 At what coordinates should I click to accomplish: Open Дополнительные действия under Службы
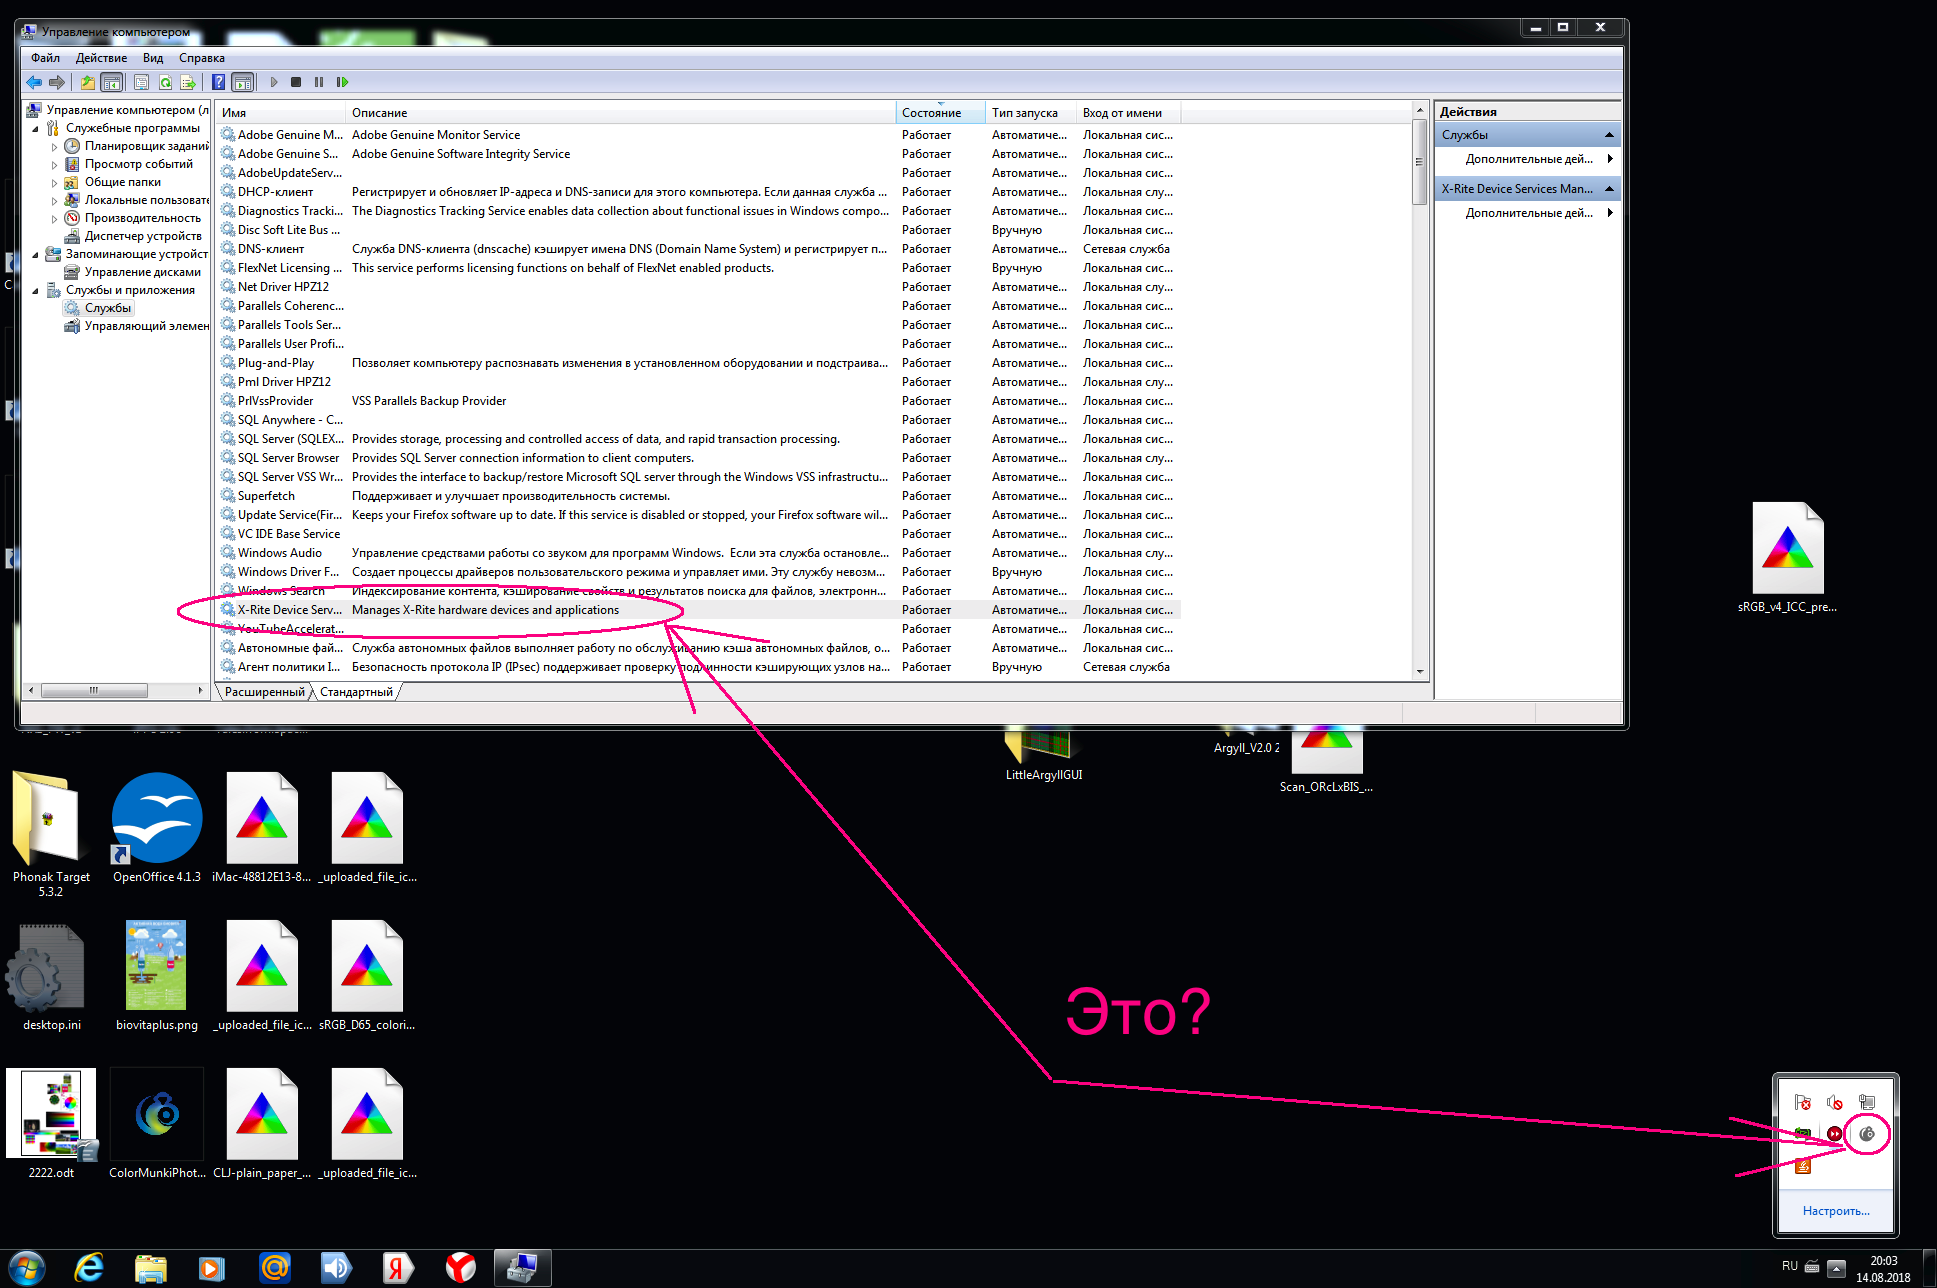point(1529,159)
